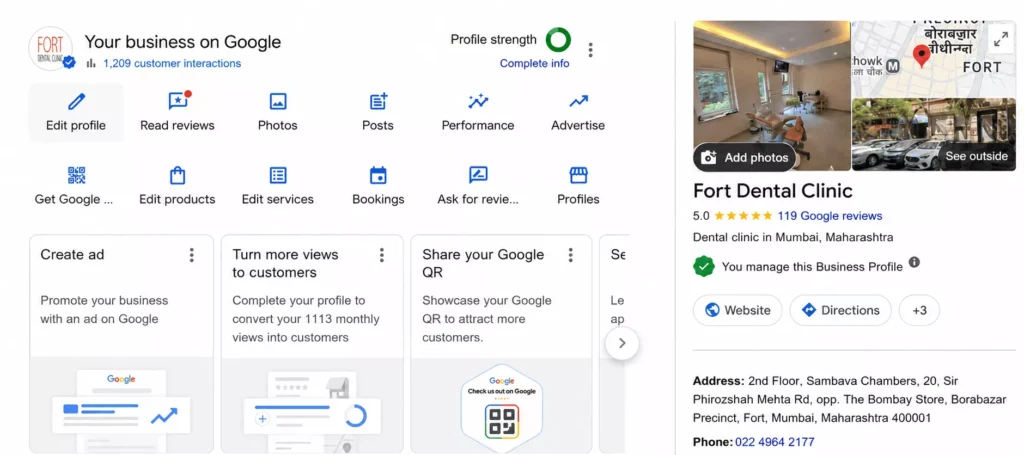
Task: Open Profiles storefront icon
Action: [578, 175]
